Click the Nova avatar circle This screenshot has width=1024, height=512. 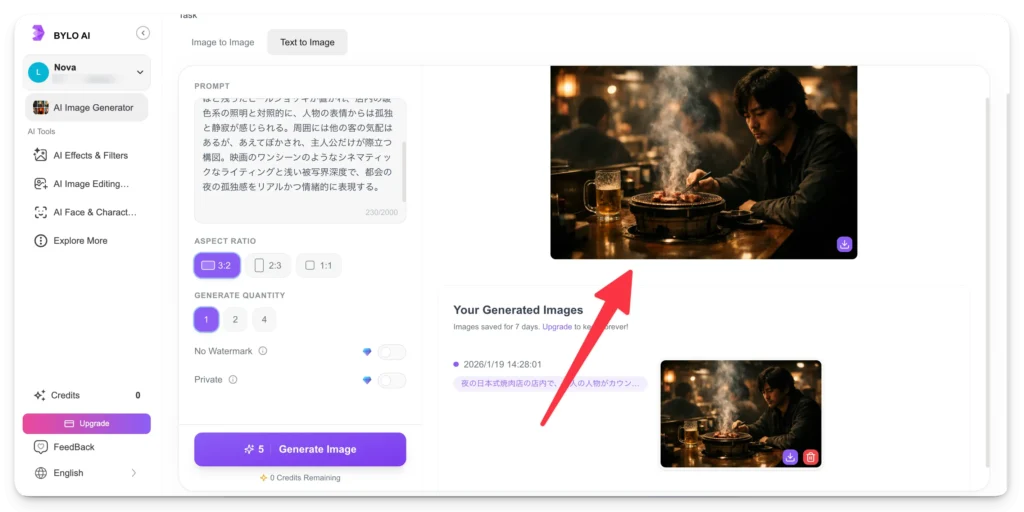pyautogui.click(x=39, y=72)
